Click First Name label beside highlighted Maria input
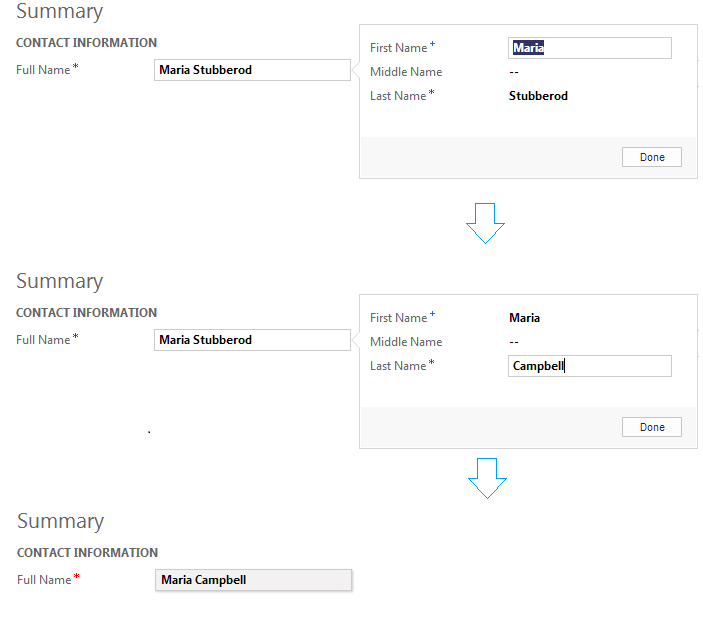The height and width of the screenshot is (623, 703). pyautogui.click(x=398, y=48)
